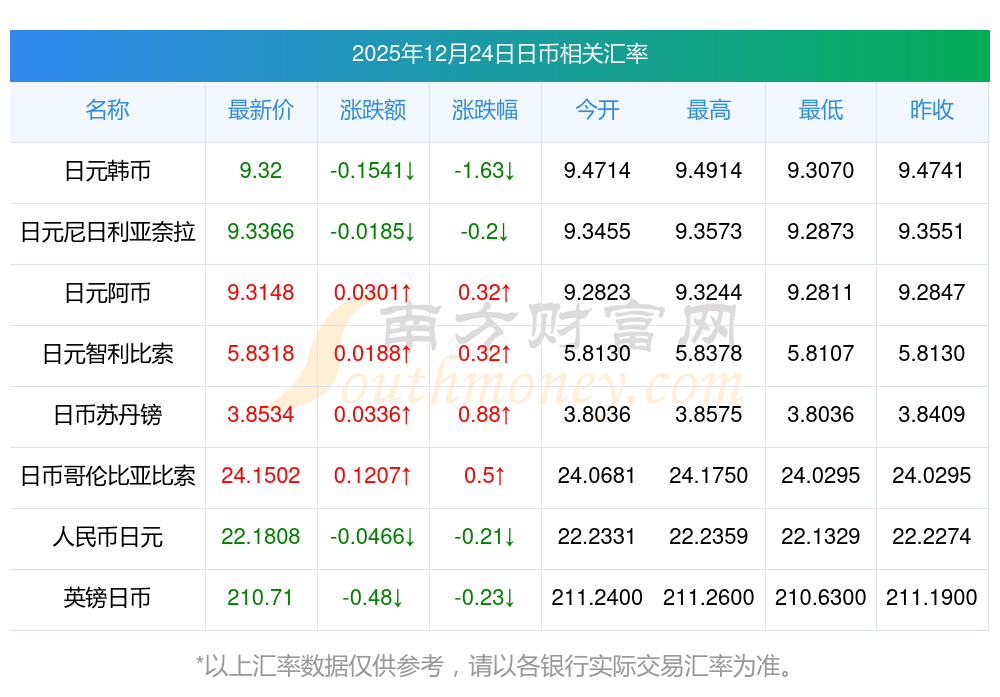Click previous close 211.1900

(x=932, y=598)
